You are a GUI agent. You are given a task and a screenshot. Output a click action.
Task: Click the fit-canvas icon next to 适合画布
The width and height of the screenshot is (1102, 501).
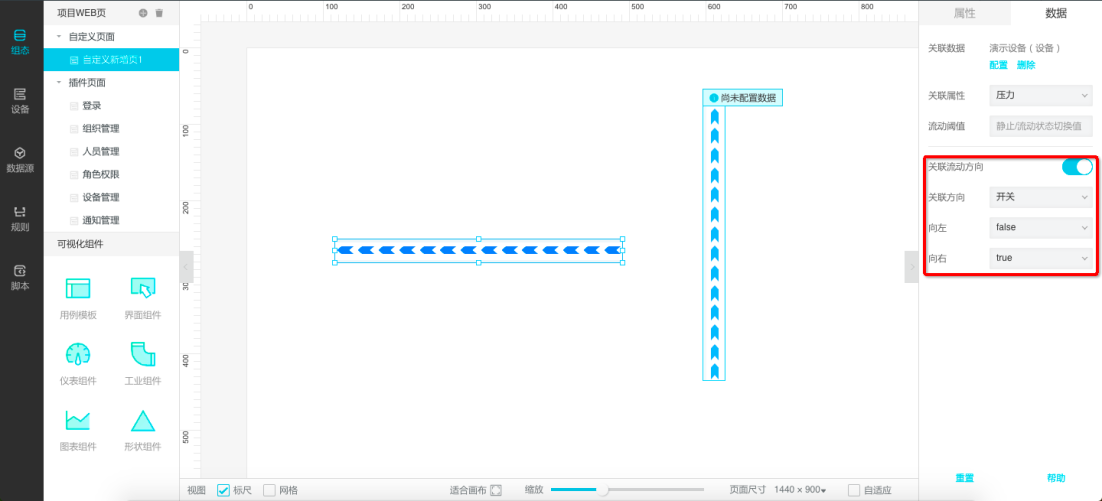496,490
